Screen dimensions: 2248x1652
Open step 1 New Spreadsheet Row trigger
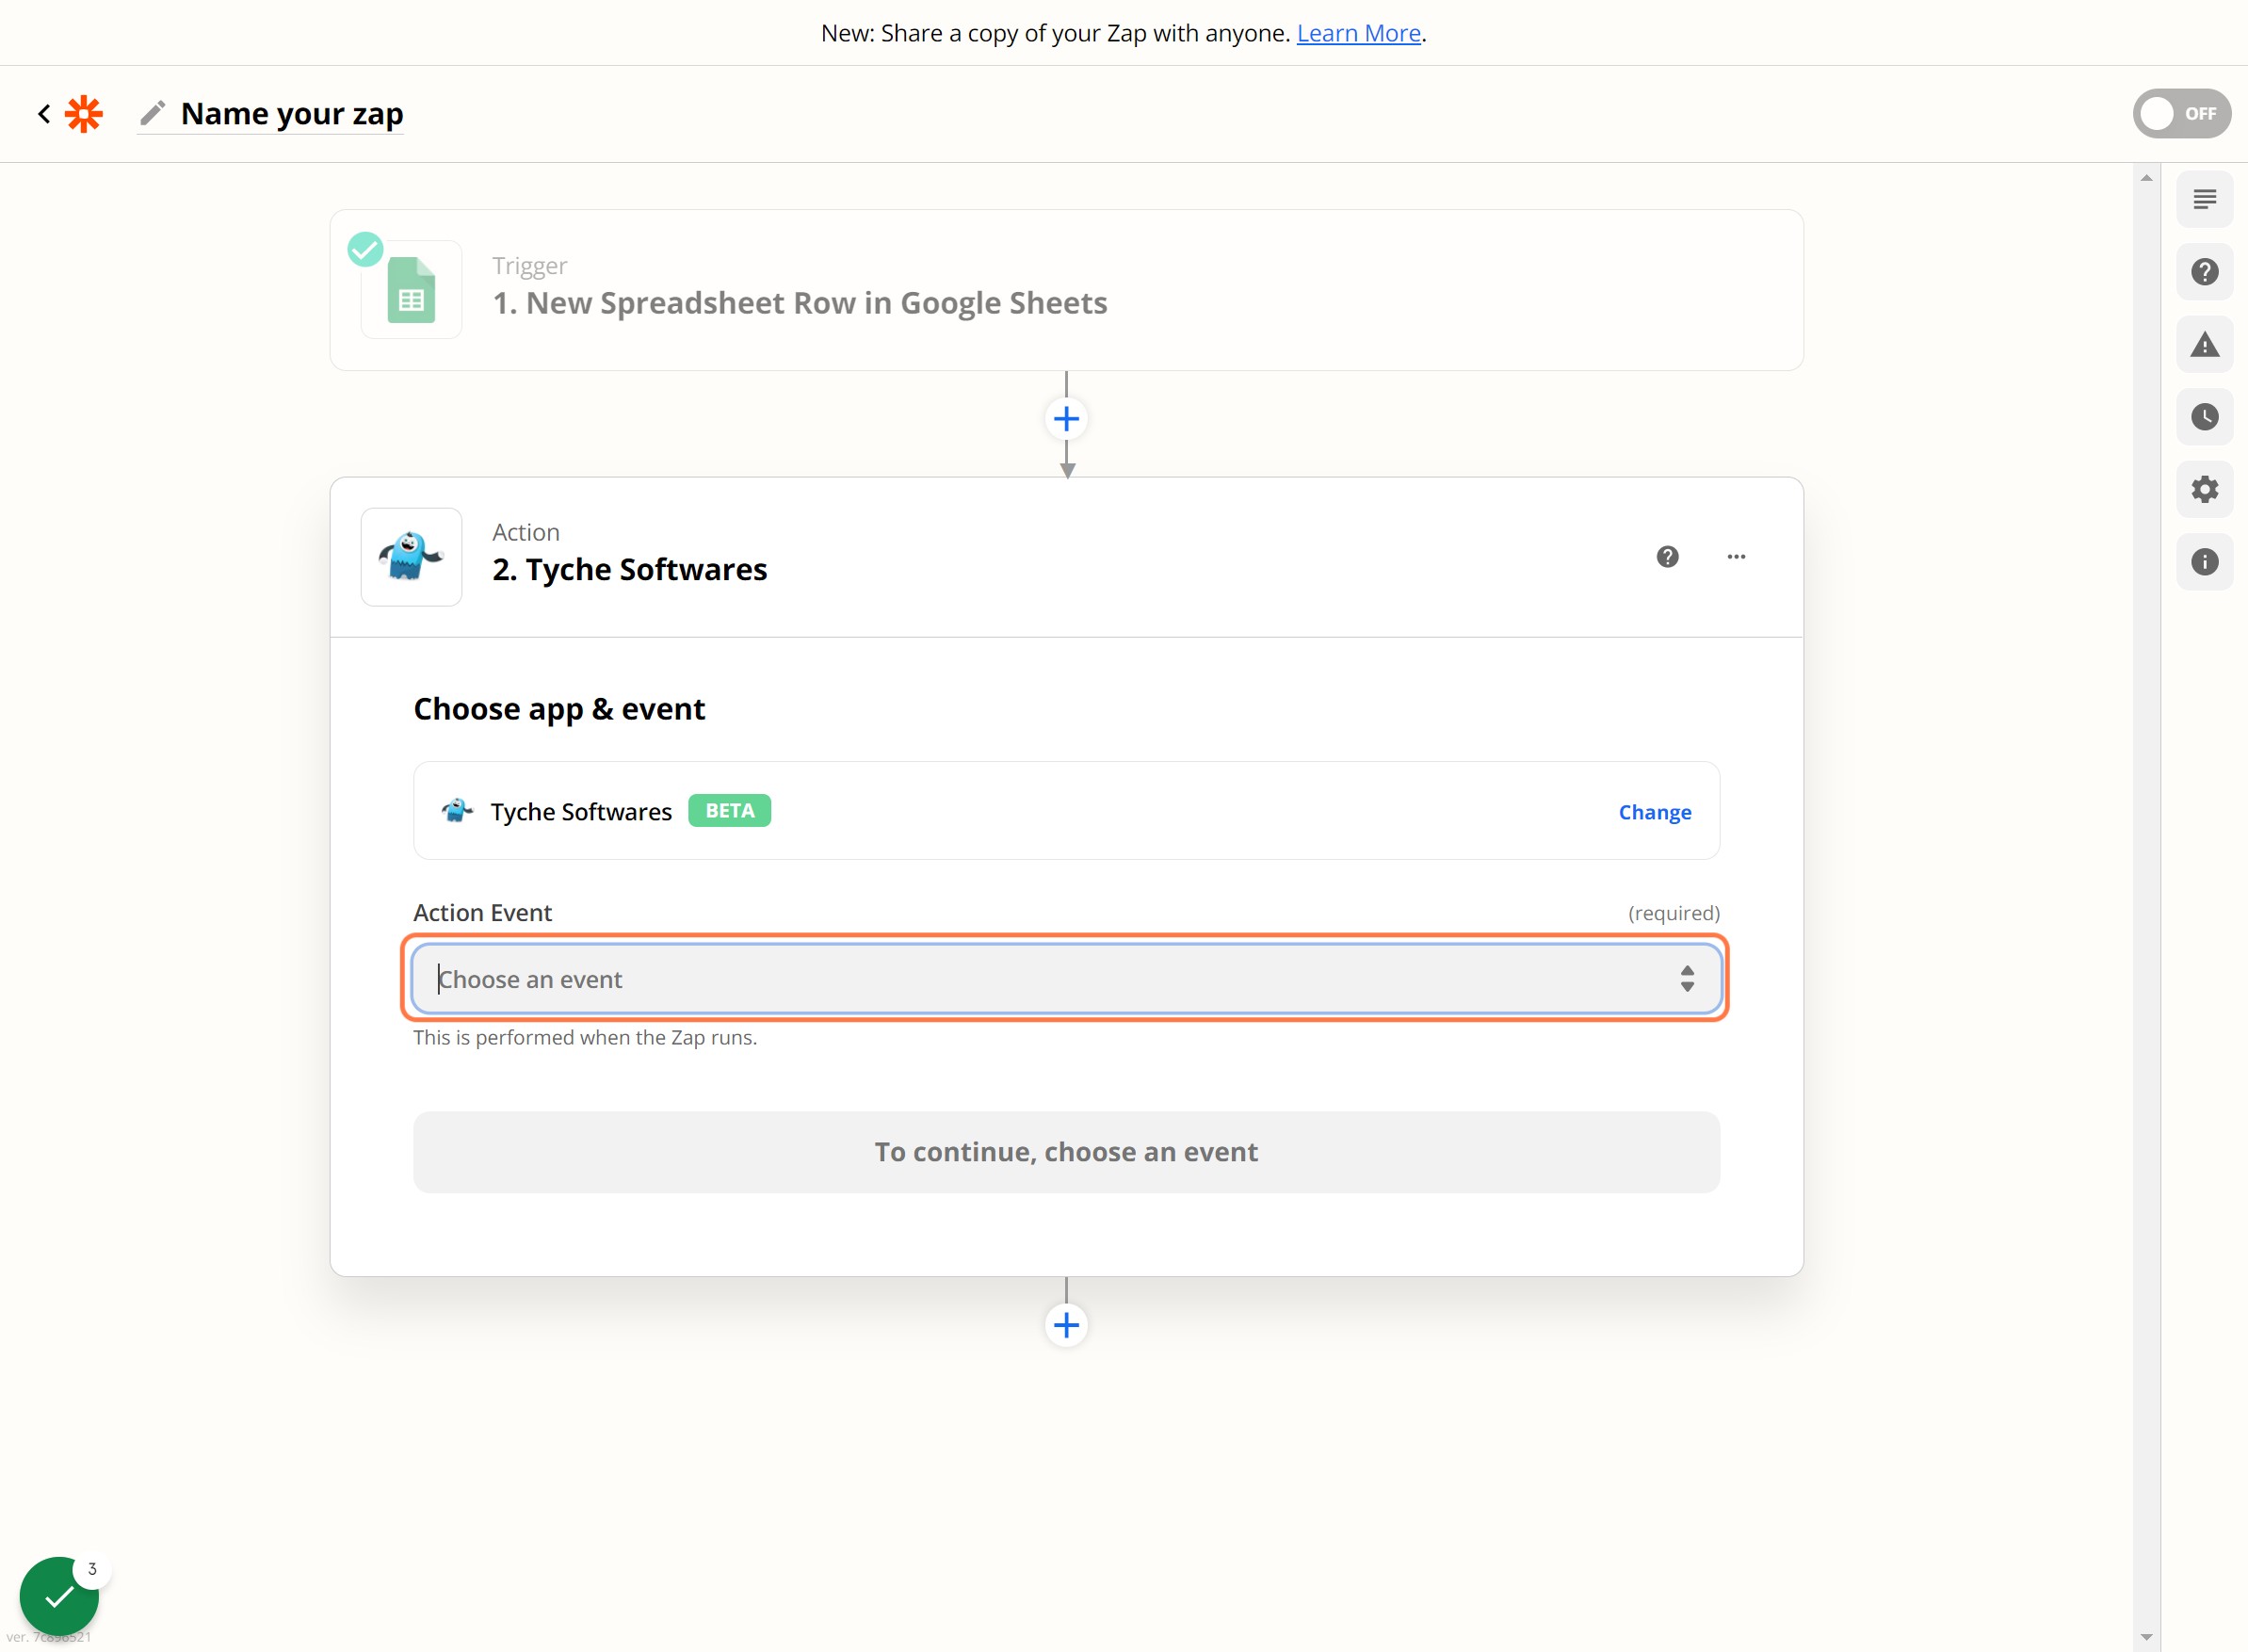(1066, 290)
